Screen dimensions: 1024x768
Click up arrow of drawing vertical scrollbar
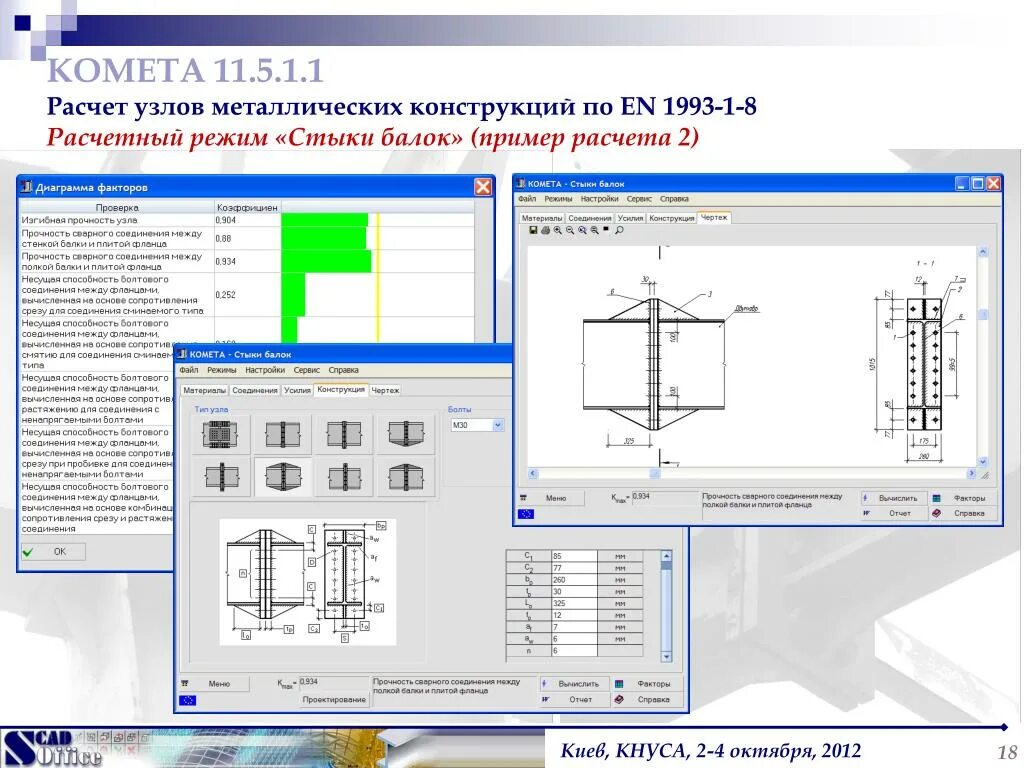[982, 251]
